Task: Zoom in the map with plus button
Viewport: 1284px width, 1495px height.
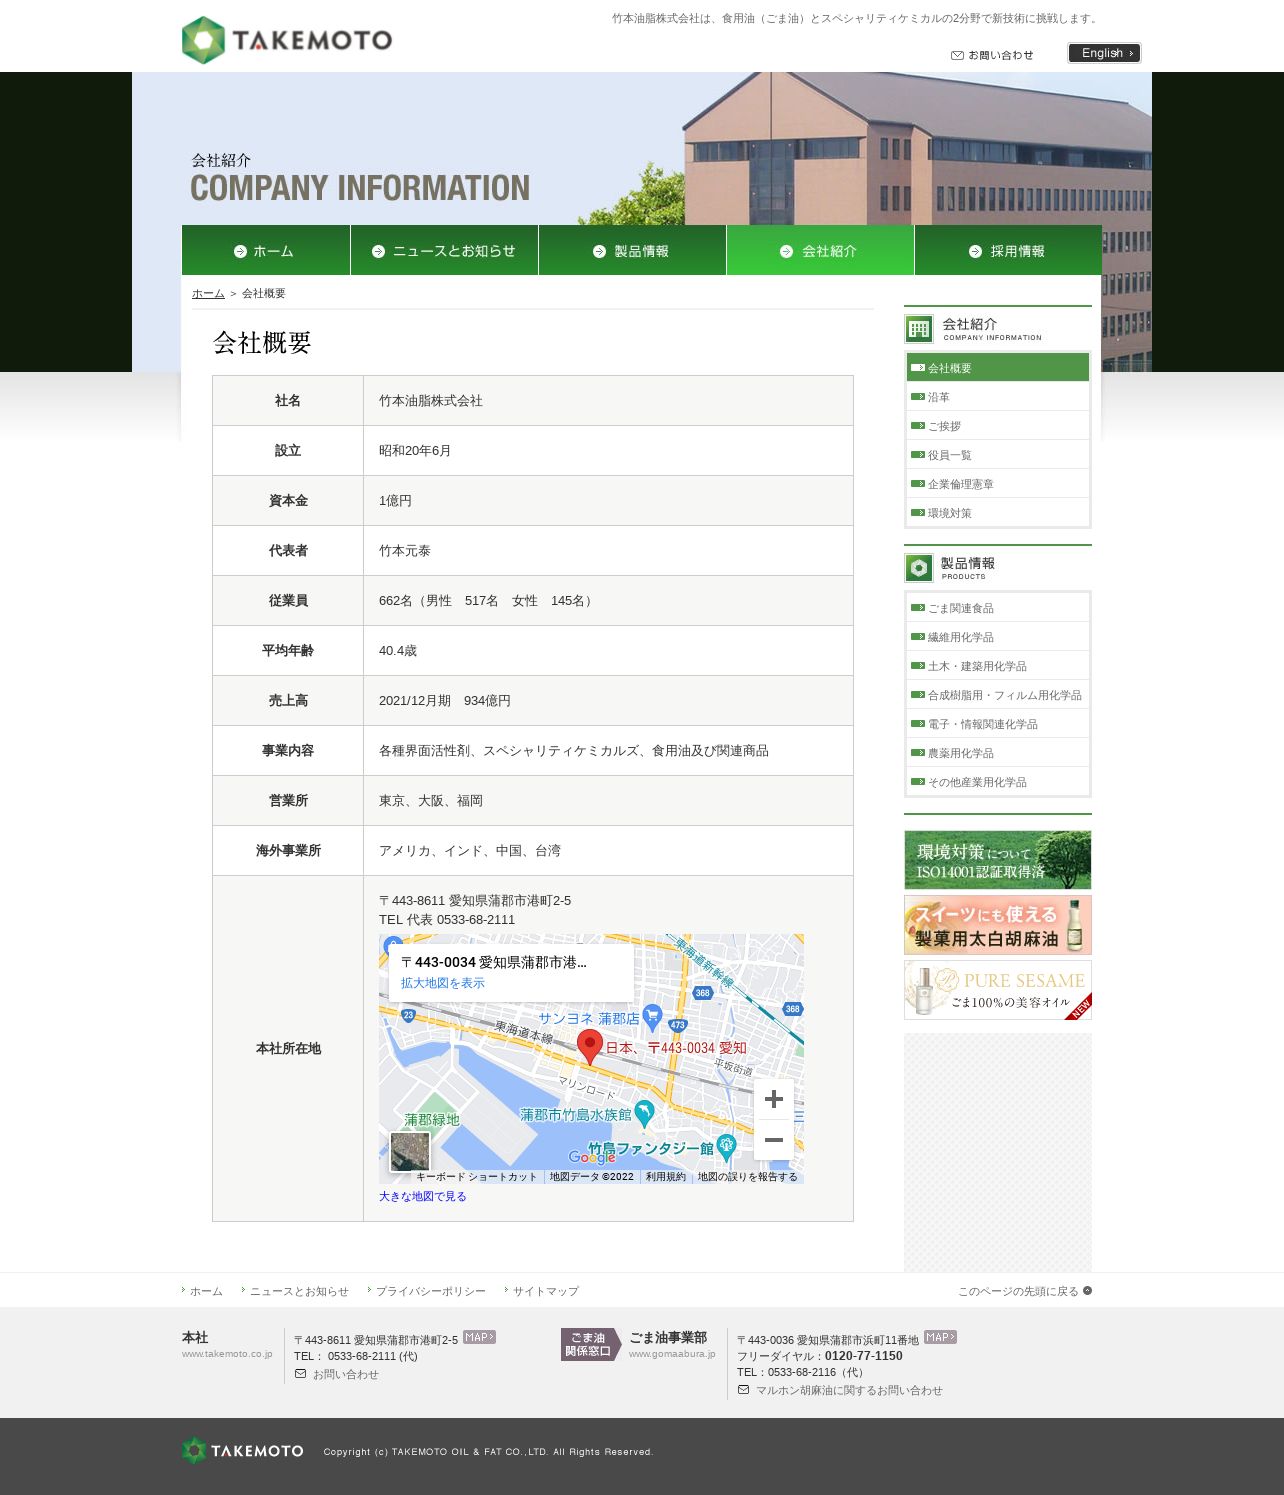Action: 774,1099
